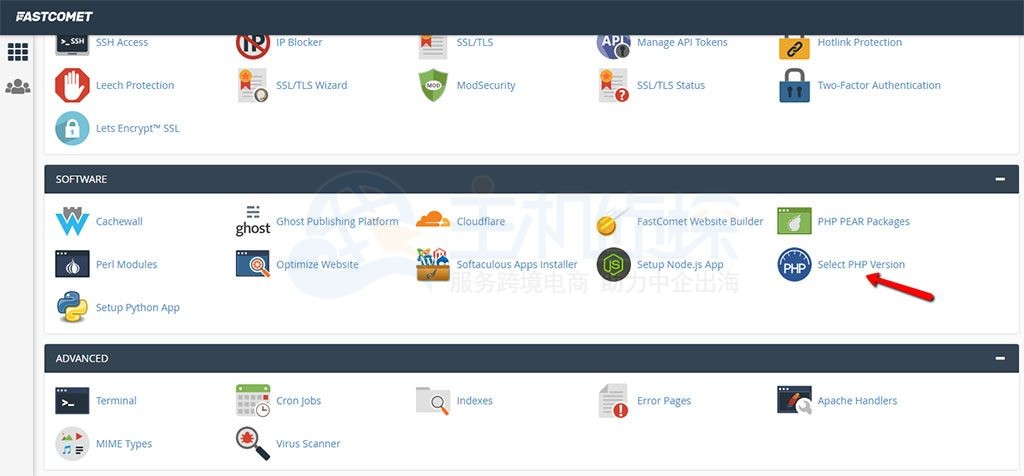Collapse the Software section
1024x476 pixels.
pos(1000,179)
